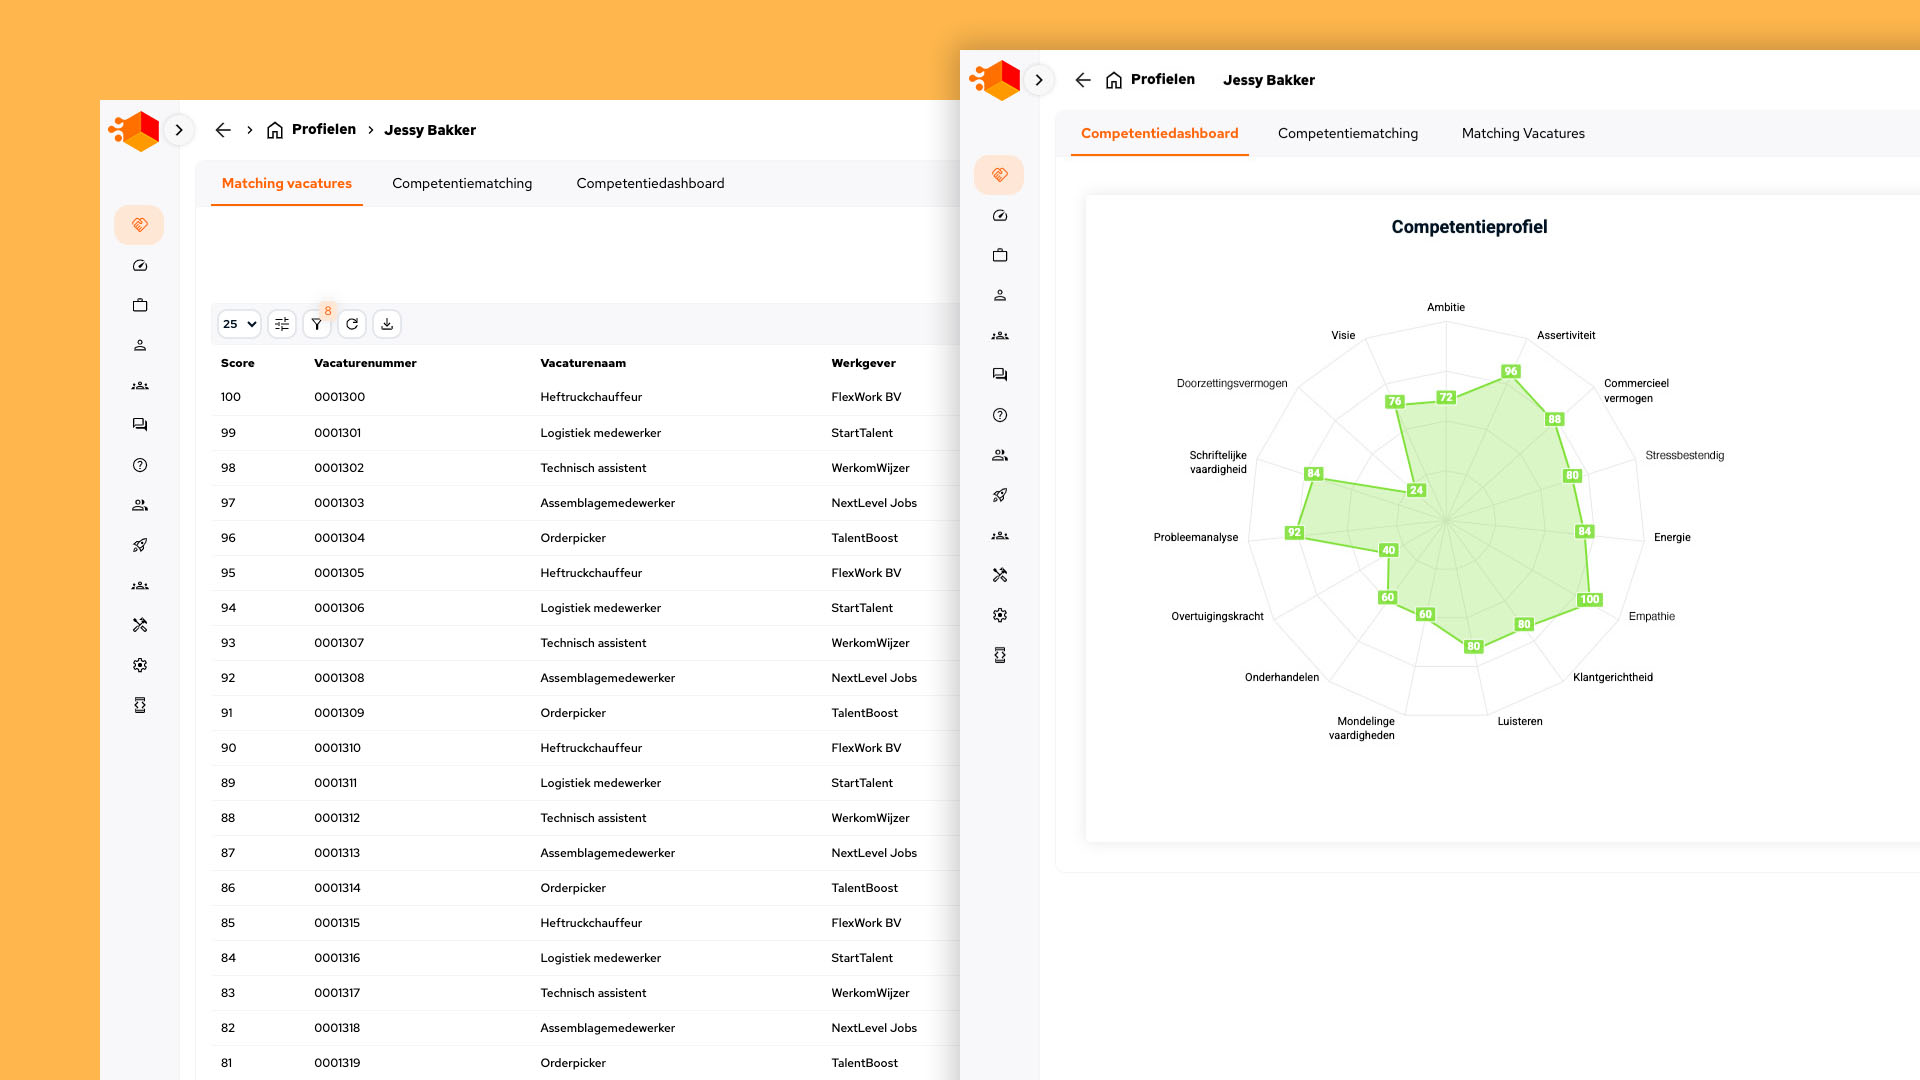
Task: Expand the left window sidebar with chevron
Action: (x=179, y=130)
